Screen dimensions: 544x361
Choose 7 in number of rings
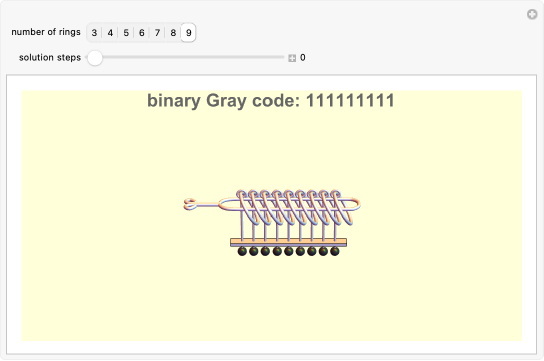click(157, 33)
